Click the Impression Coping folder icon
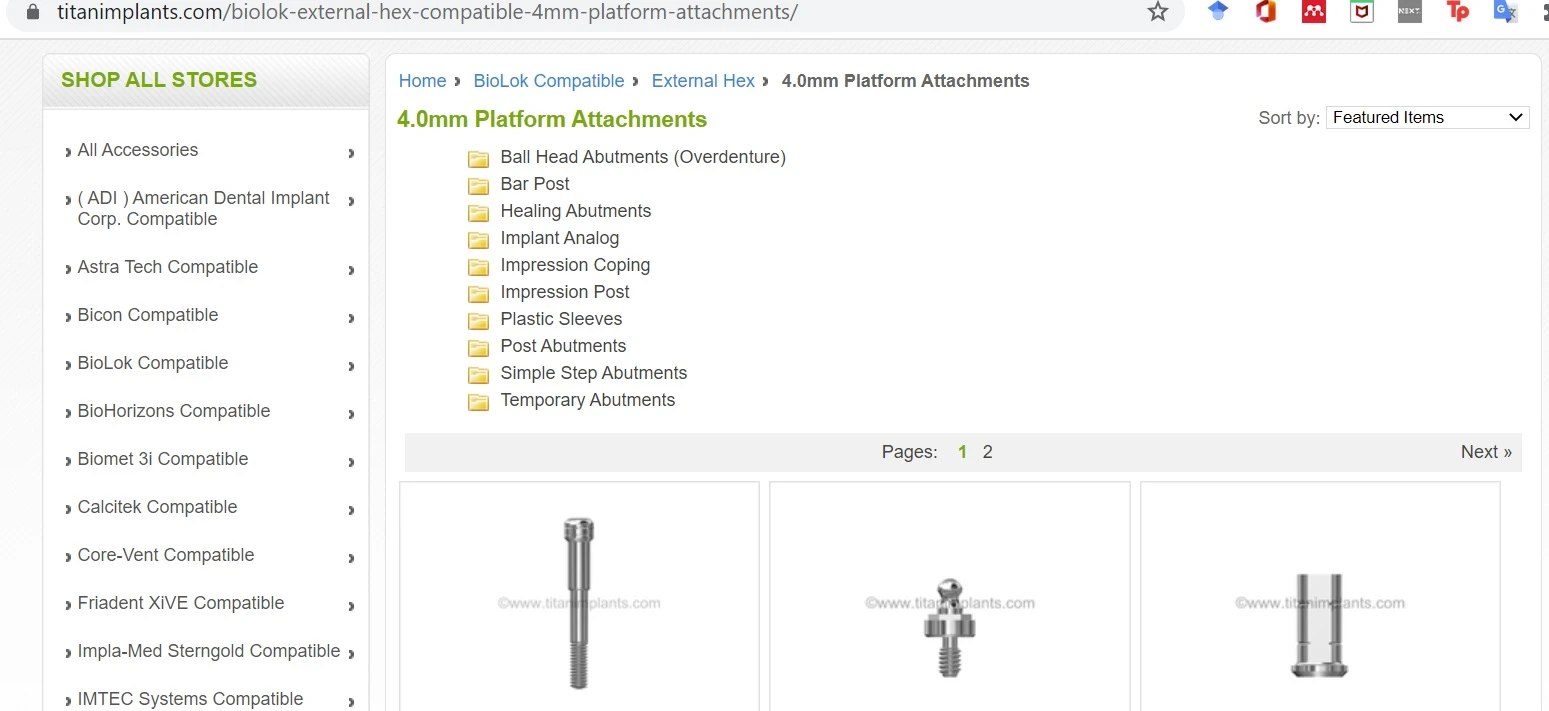This screenshot has width=1549, height=711. (479, 267)
